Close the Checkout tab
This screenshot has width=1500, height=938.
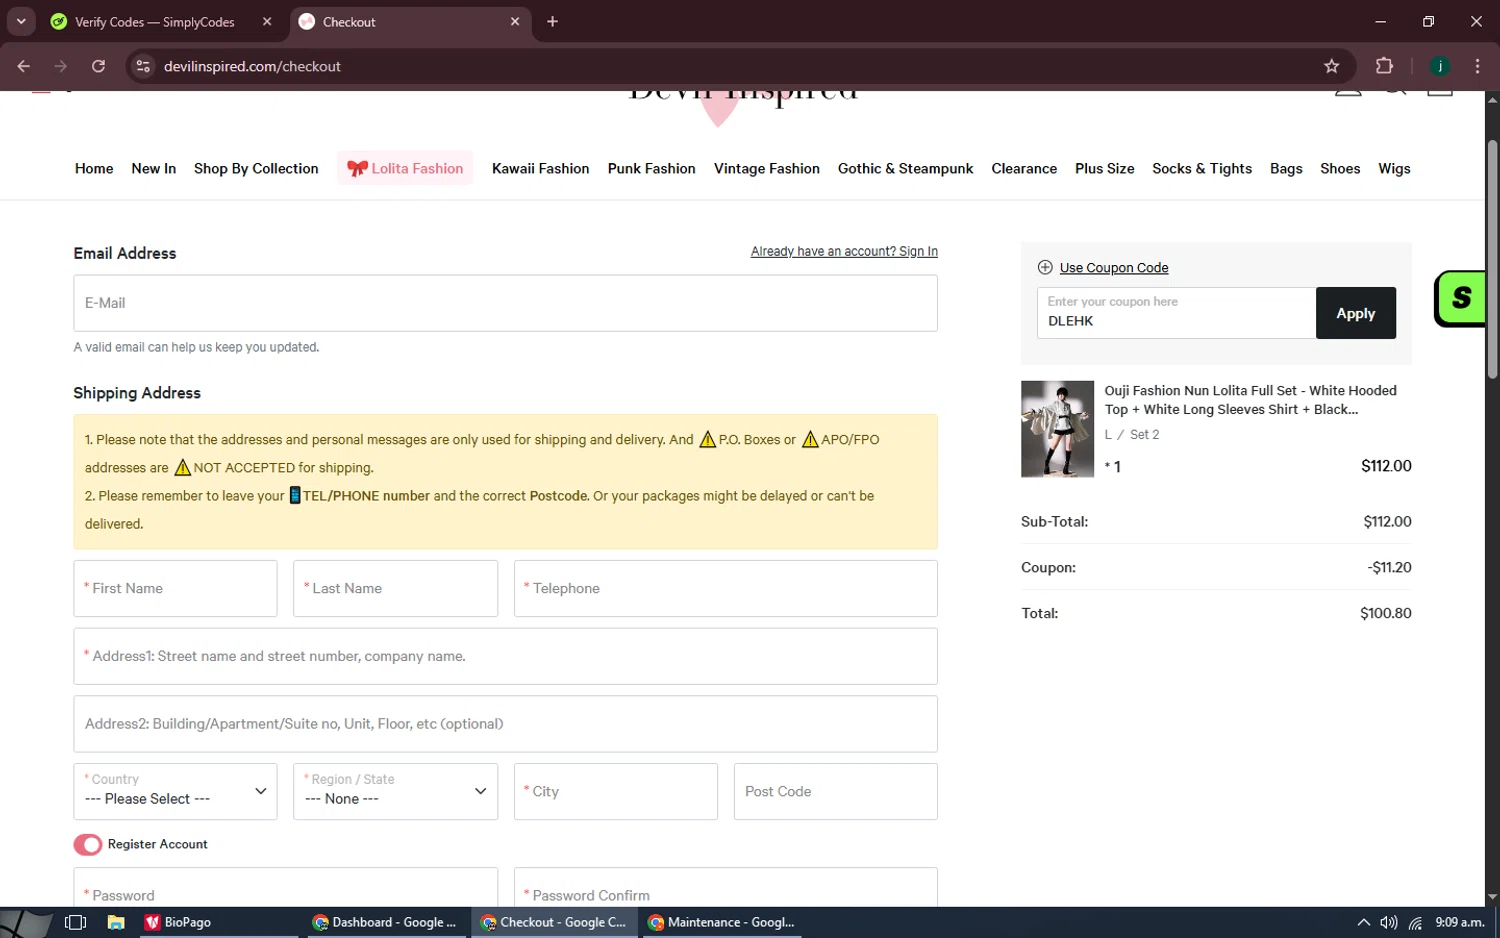515,21
